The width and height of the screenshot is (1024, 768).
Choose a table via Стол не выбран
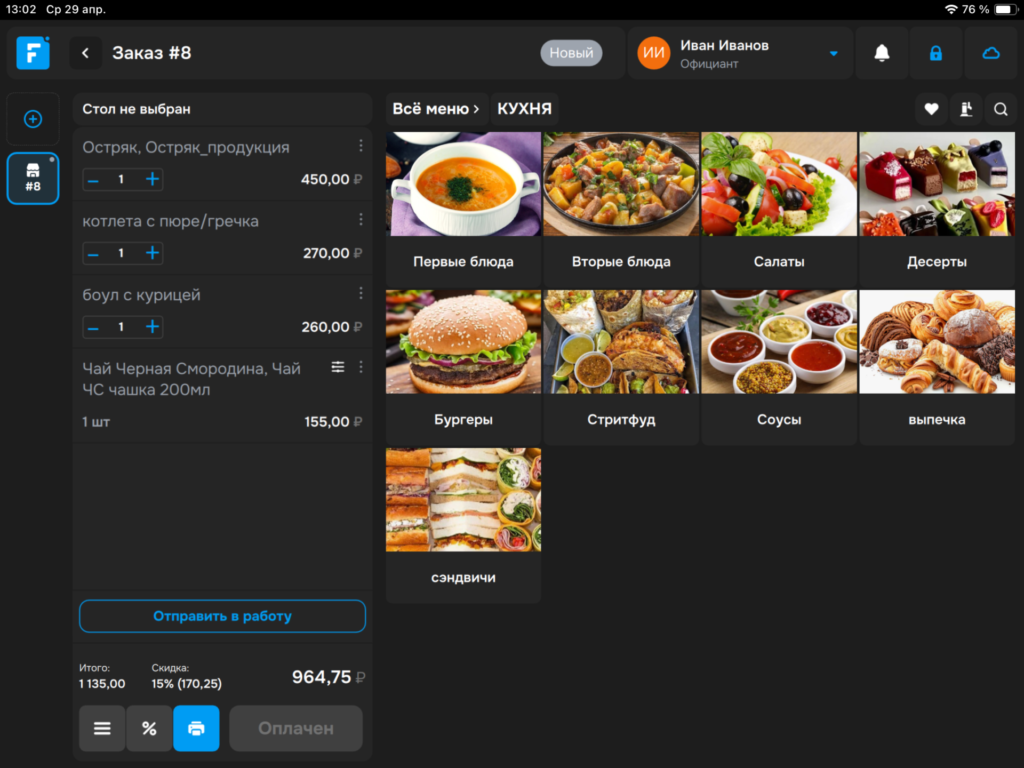coord(222,109)
